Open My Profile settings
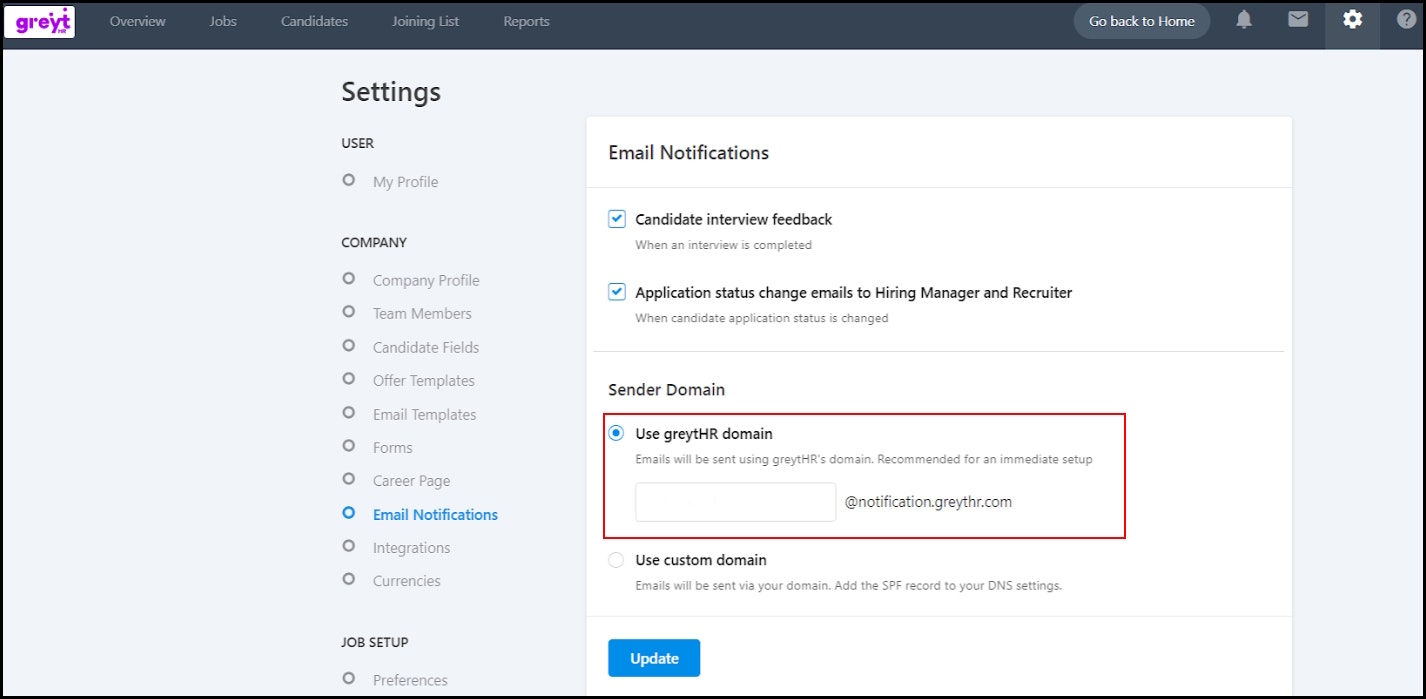This screenshot has height=699, width=1426. tap(405, 182)
